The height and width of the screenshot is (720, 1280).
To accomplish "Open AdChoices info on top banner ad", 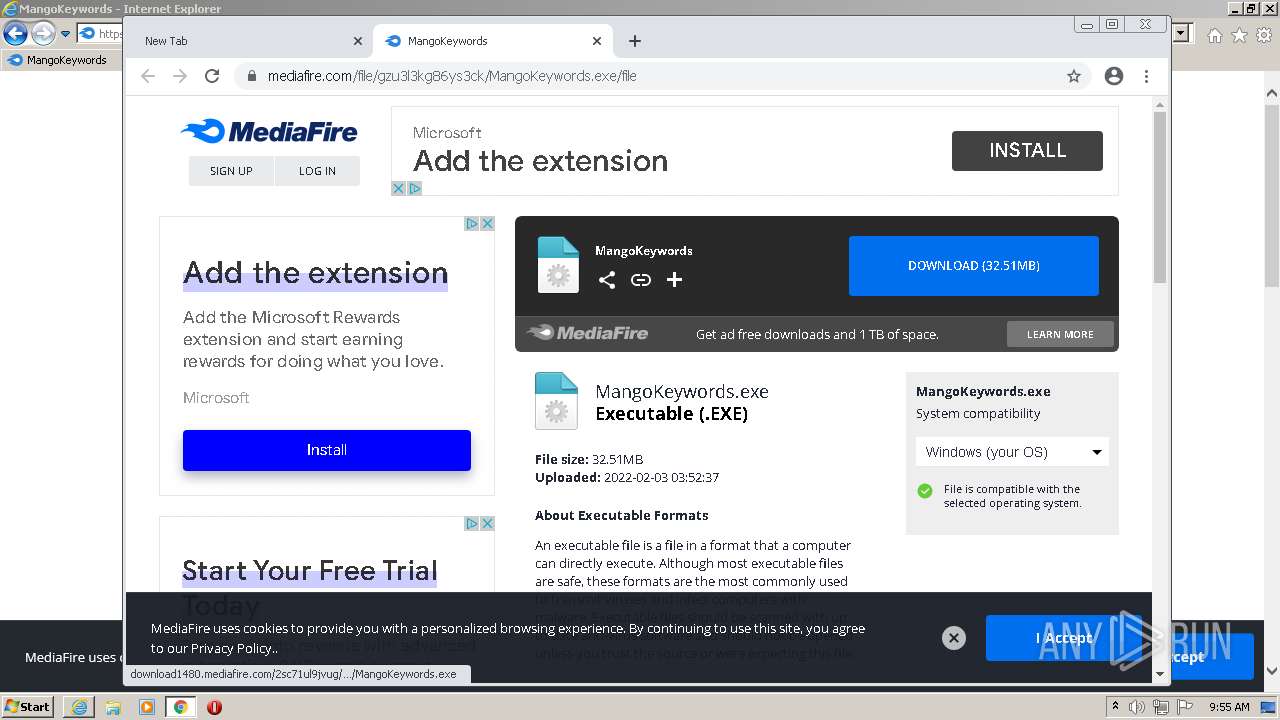I will 414,188.
